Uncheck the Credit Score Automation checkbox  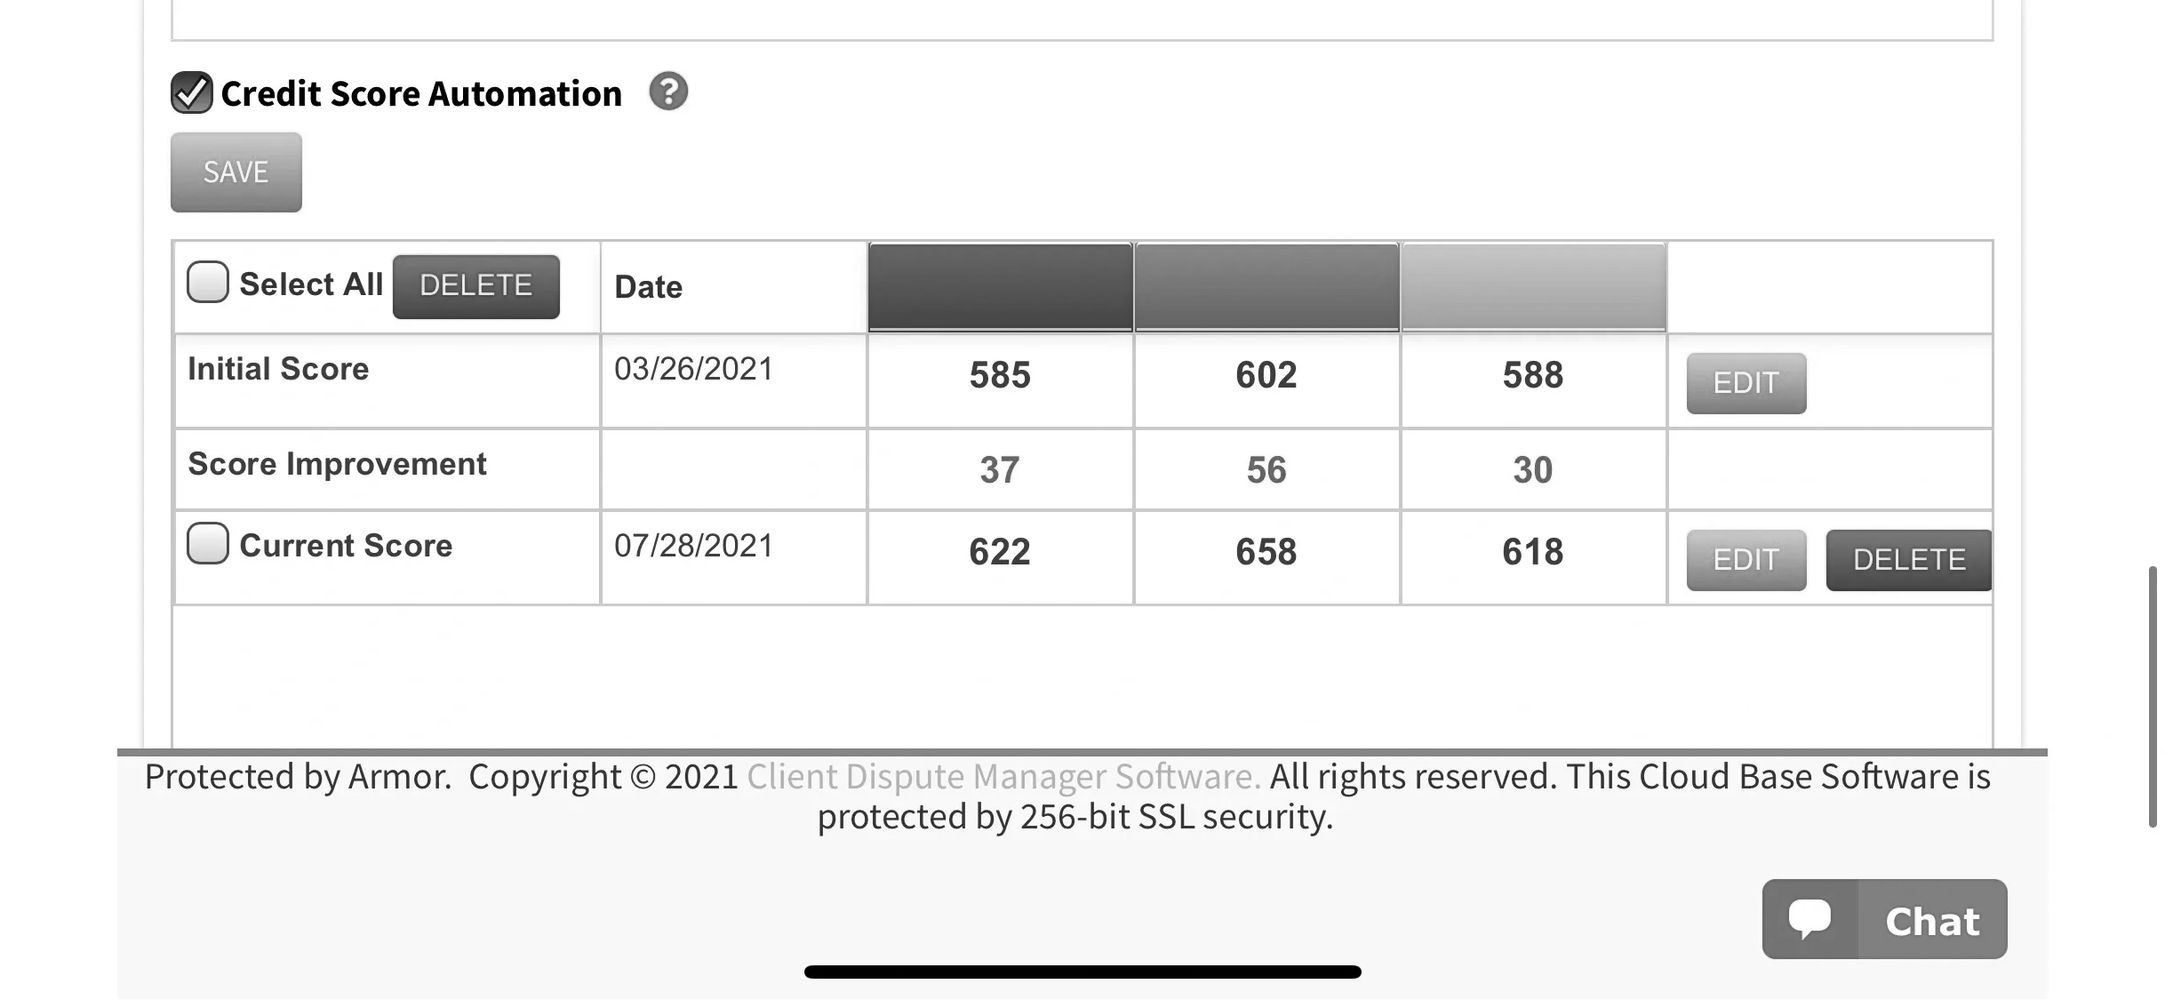point(191,93)
